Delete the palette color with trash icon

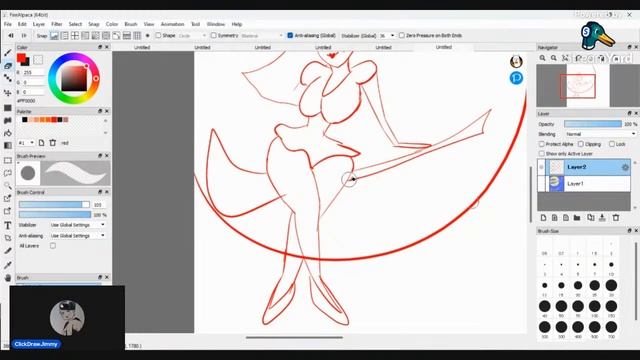(x=53, y=143)
